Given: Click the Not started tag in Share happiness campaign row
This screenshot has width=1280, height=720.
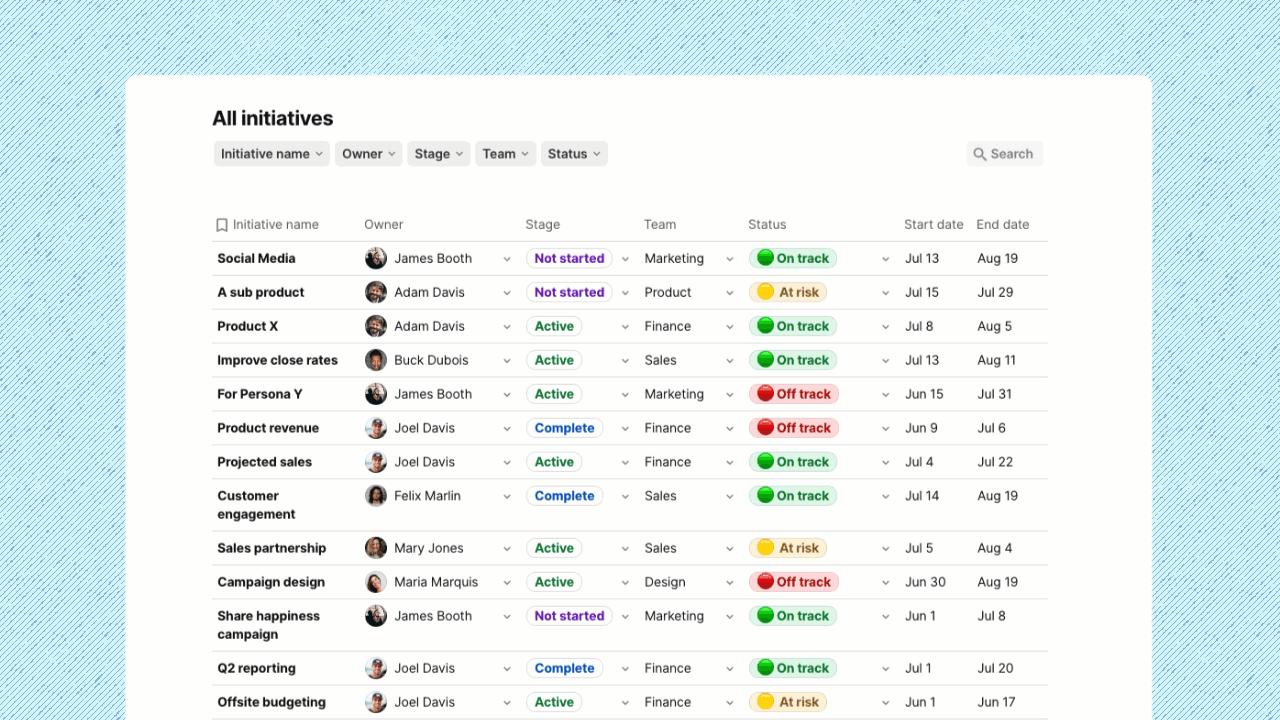Looking at the screenshot, I should click(x=569, y=616).
